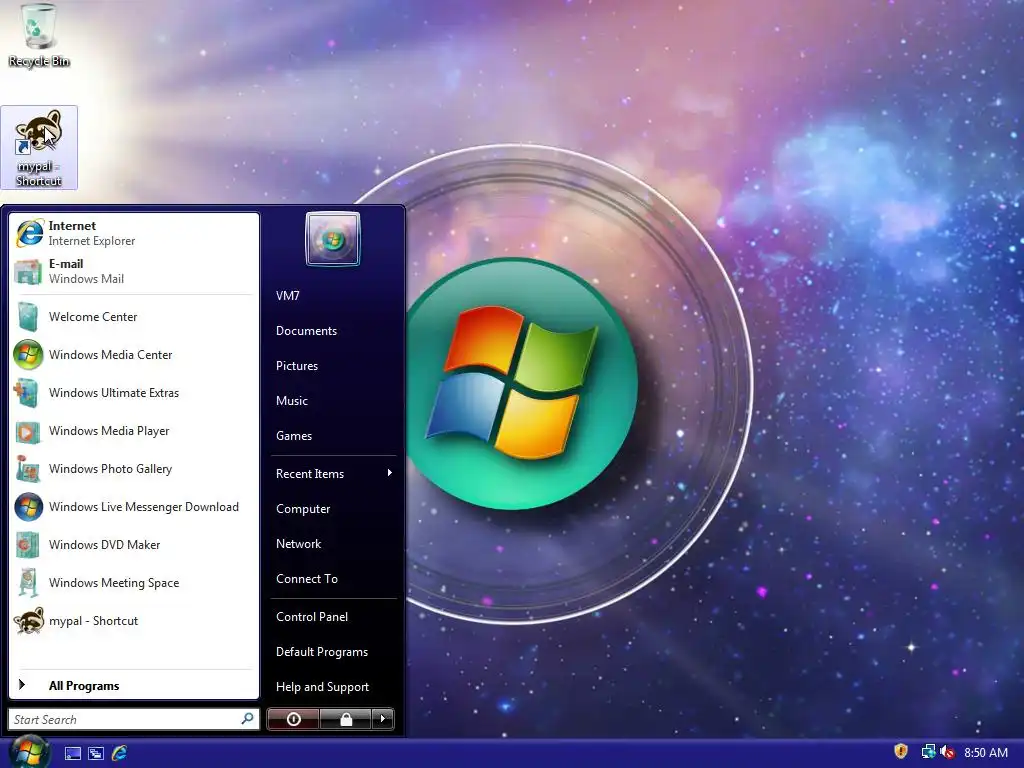Image resolution: width=1024 pixels, height=768 pixels.
Task: Open the Internet Explorer quick launch icon
Action: 120,753
